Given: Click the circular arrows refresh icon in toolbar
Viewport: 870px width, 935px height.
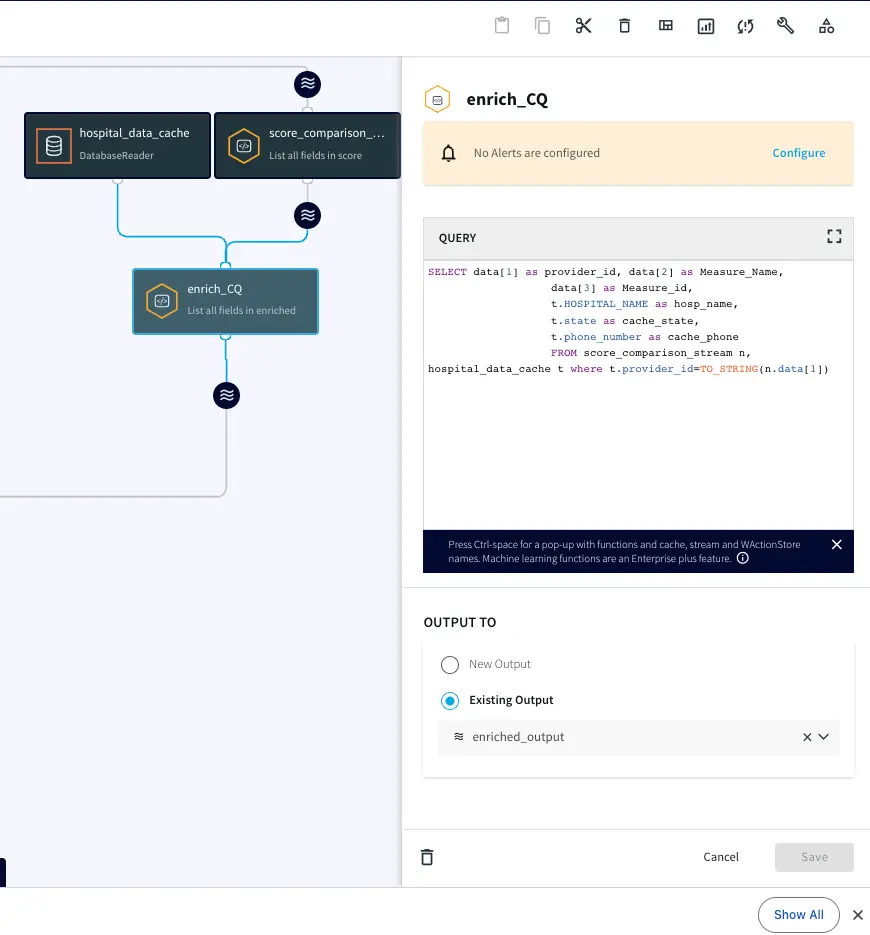Looking at the screenshot, I should pyautogui.click(x=745, y=26).
